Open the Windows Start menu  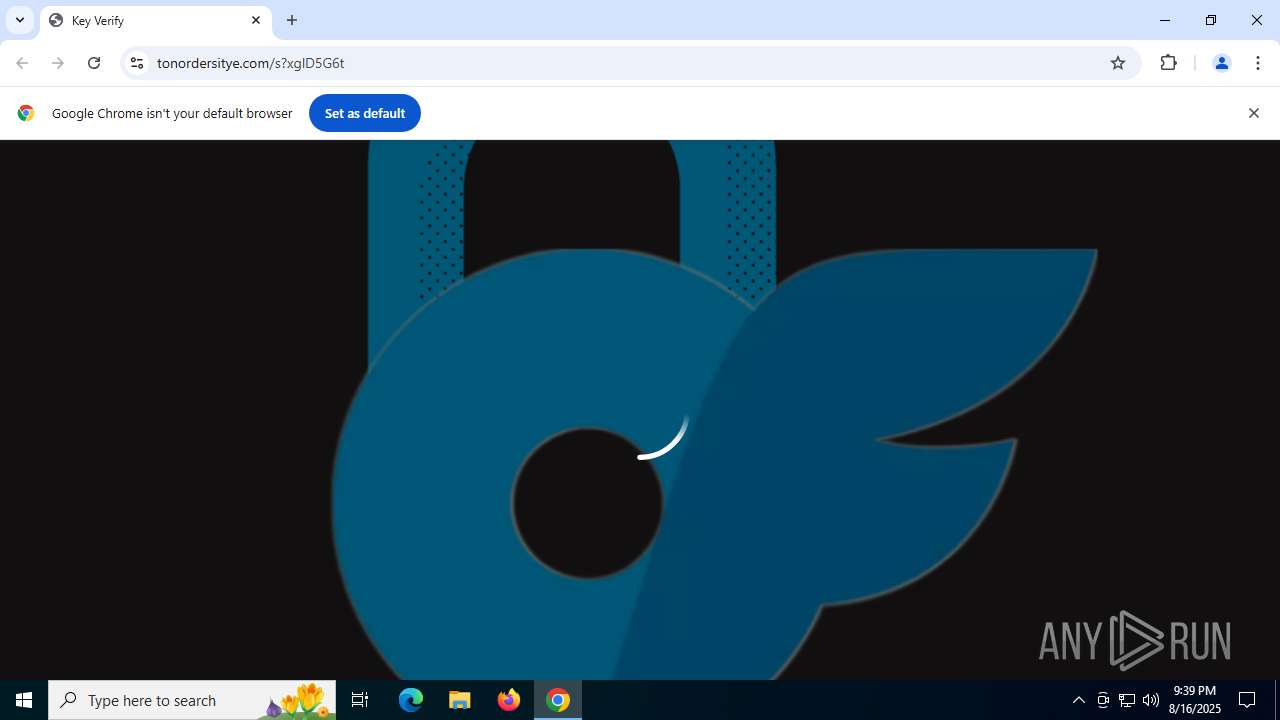pos(24,700)
